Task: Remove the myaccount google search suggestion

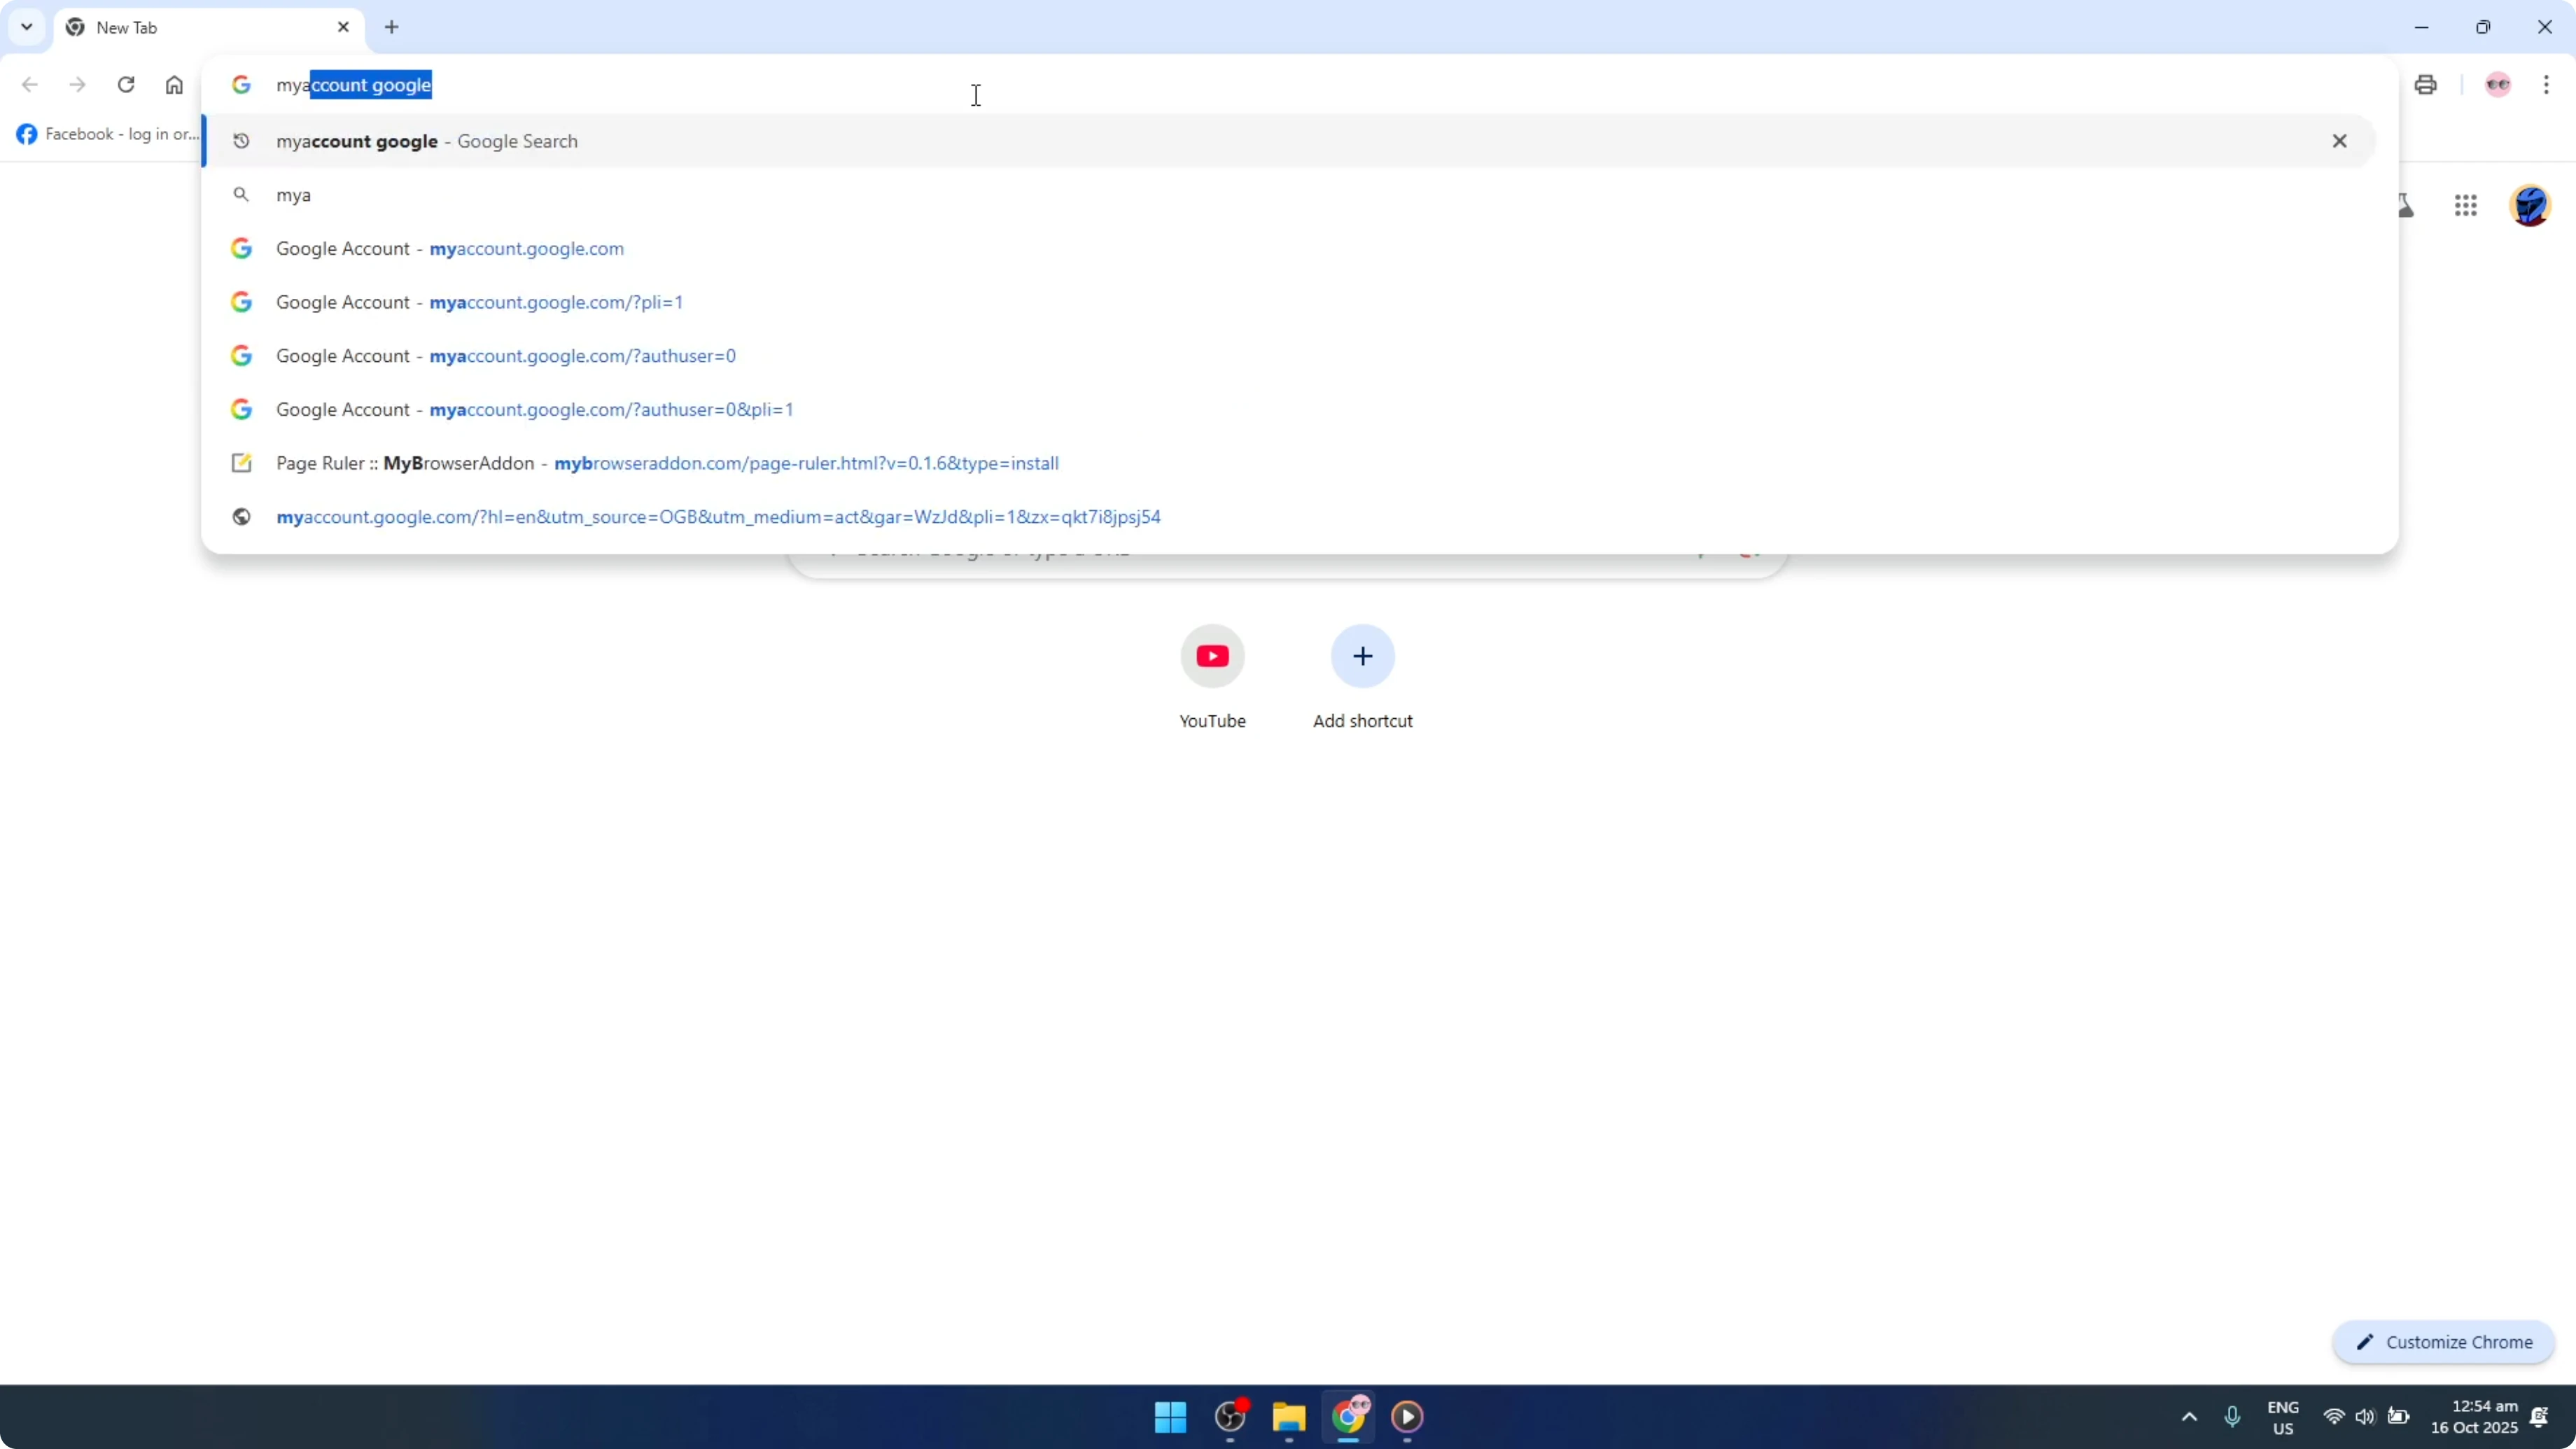Action: click(x=2340, y=141)
